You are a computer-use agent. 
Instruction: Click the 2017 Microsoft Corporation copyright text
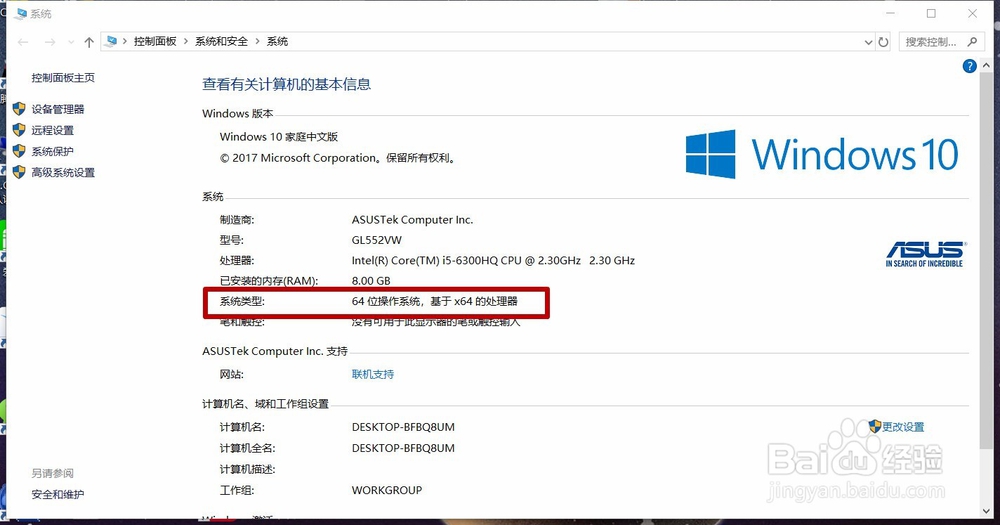pyautogui.click(x=338, y=158)
